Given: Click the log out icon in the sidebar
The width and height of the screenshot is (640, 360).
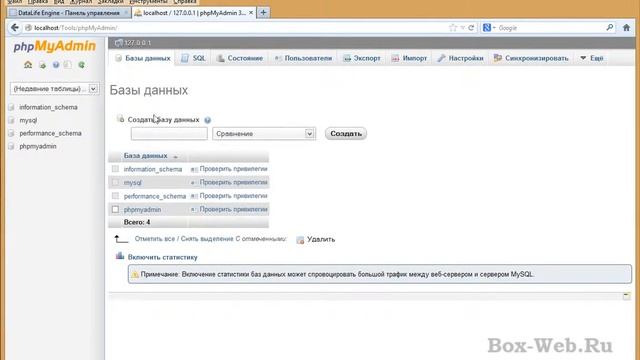Looking at the screenshot, I should point(42,65).
